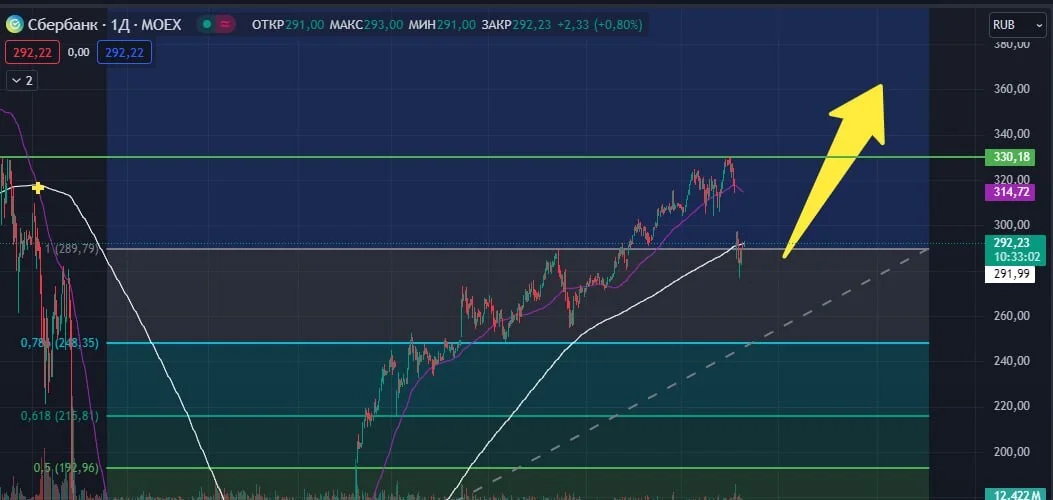The height and width of the screenshot is (500, 1053).
Task: Click the 260,00 price scale value
Action: click(x=1011, y=315)
